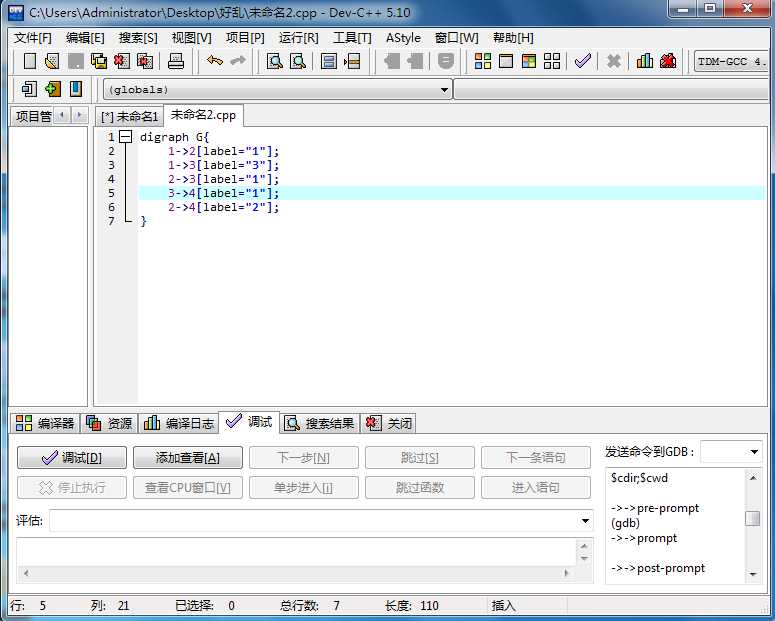Image resolution: width=775 pixels, height=621 pixels.
Task: Open the 窗口[W] menu
Action: click(456, 38)
